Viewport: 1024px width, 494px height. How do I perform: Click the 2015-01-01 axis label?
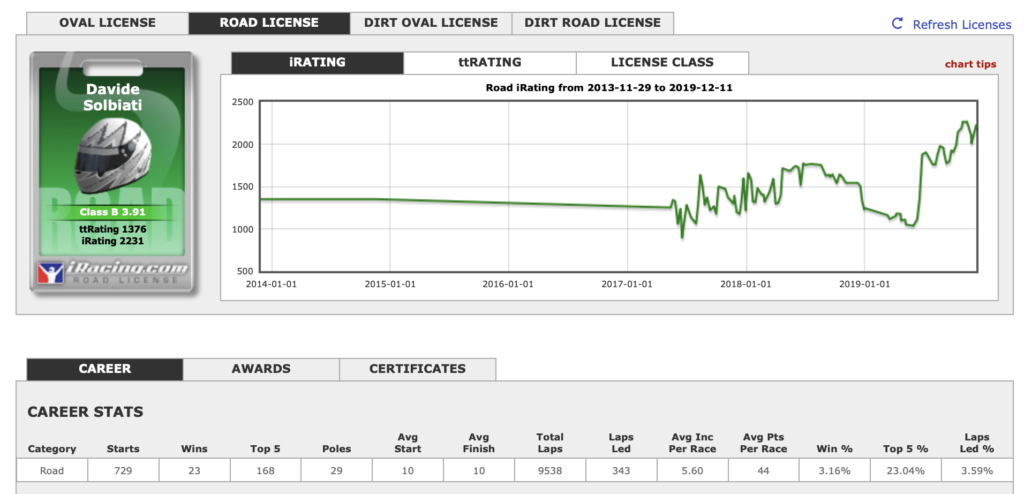[x=390, y=284]
